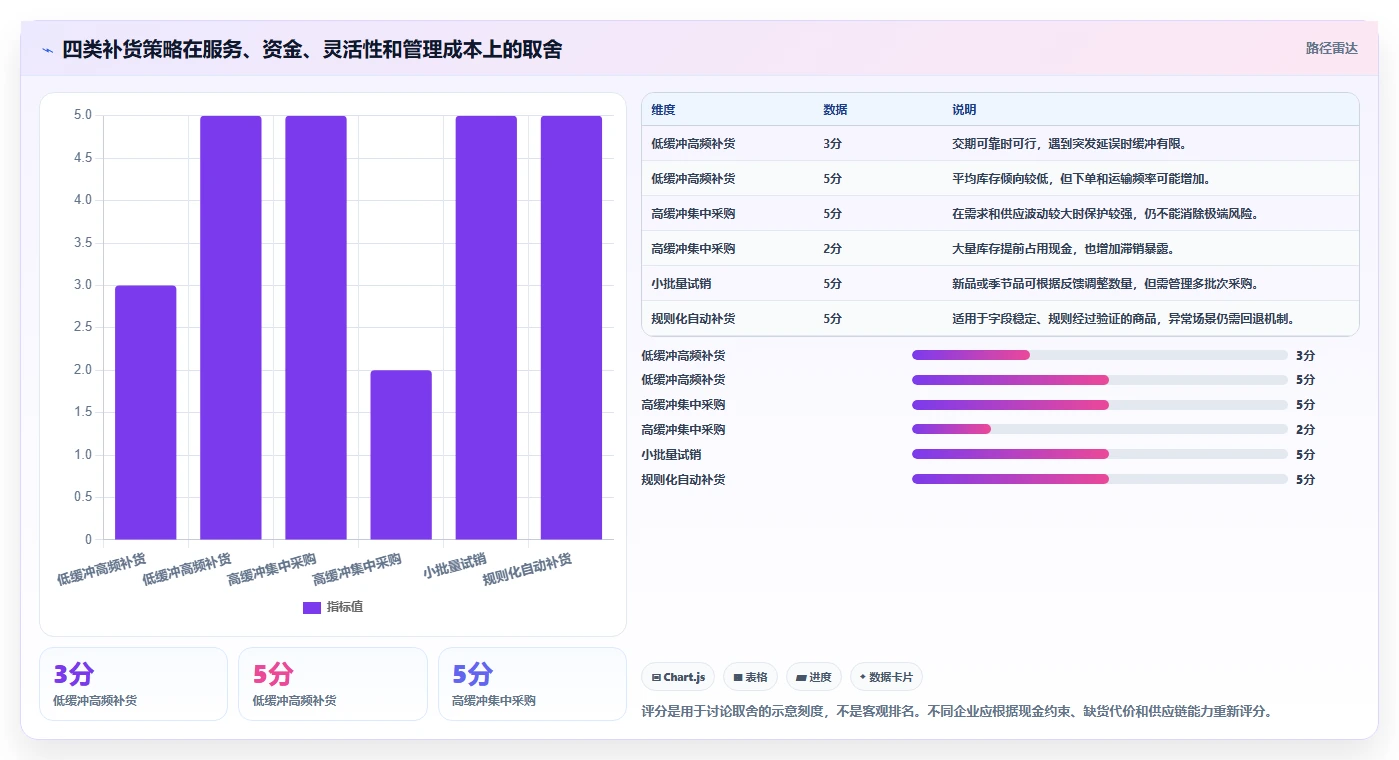Click the 5.0 y-axis tick label
The height and width of the screenshot is (760, 1399).
[x=83, y=115]
